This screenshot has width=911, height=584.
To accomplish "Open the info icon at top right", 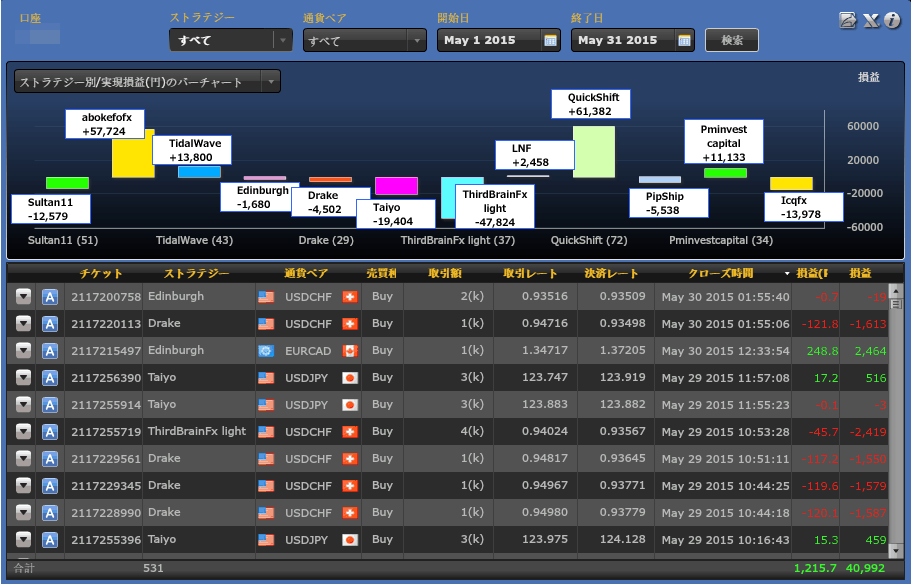I will tap(892, 20).
